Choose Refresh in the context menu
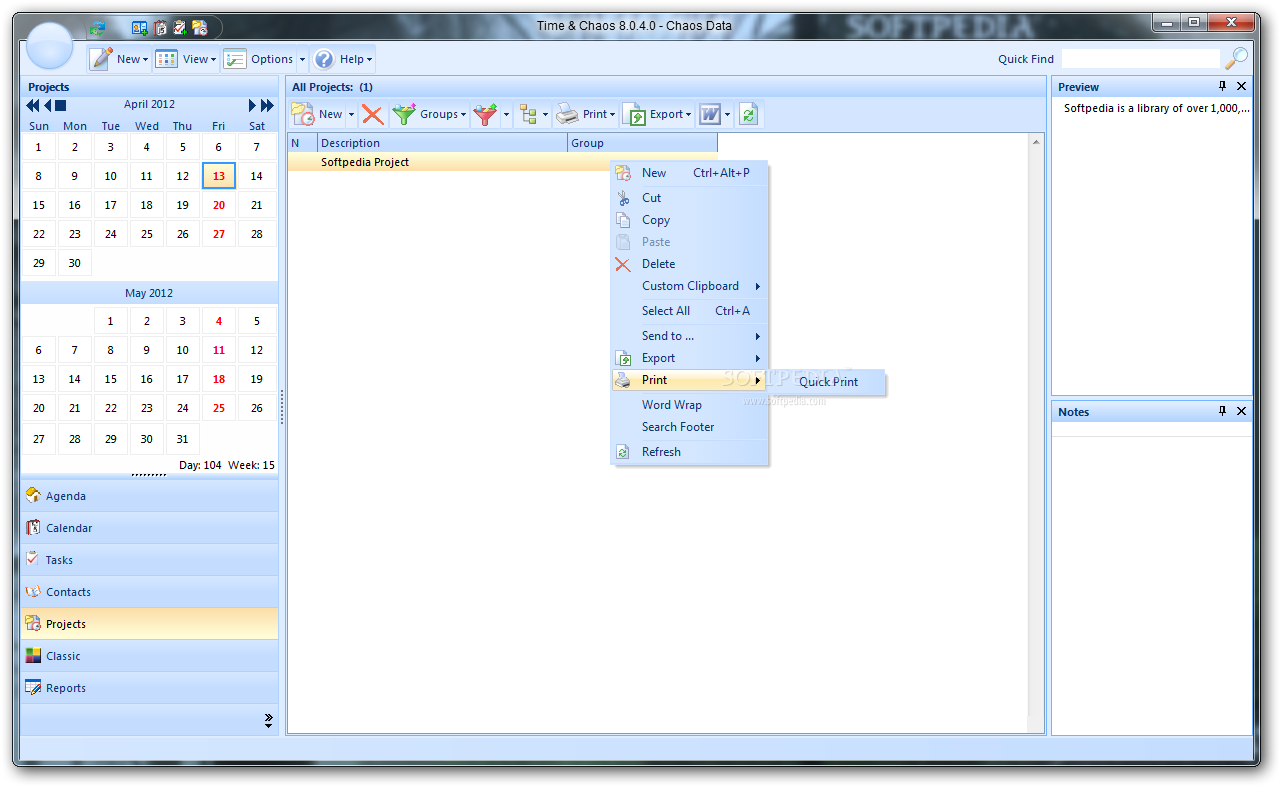The width and height of the screenshot is (1281, 787). [x=689, y=452]
